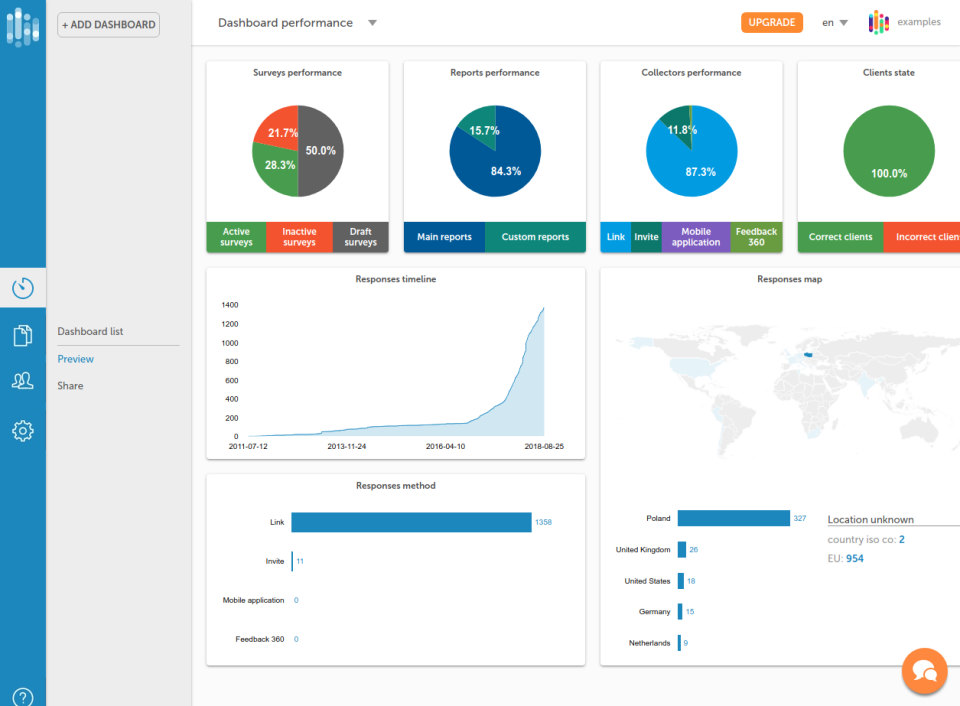960x706 pixels.
Task: Click the app logo in the sidebar
Action: click(23, 26)
